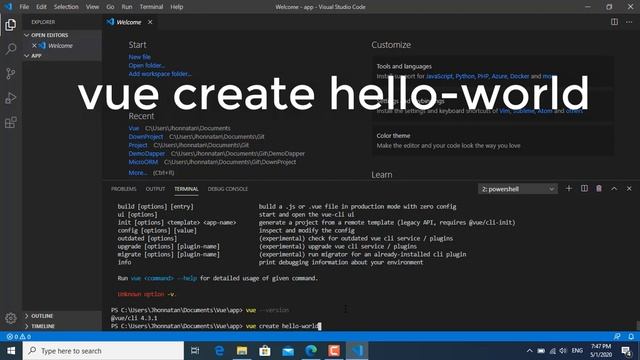Open the Edit menu
The width and height of the screenshot is (640, 360).
pyautogui.click(x=41, y=7)
